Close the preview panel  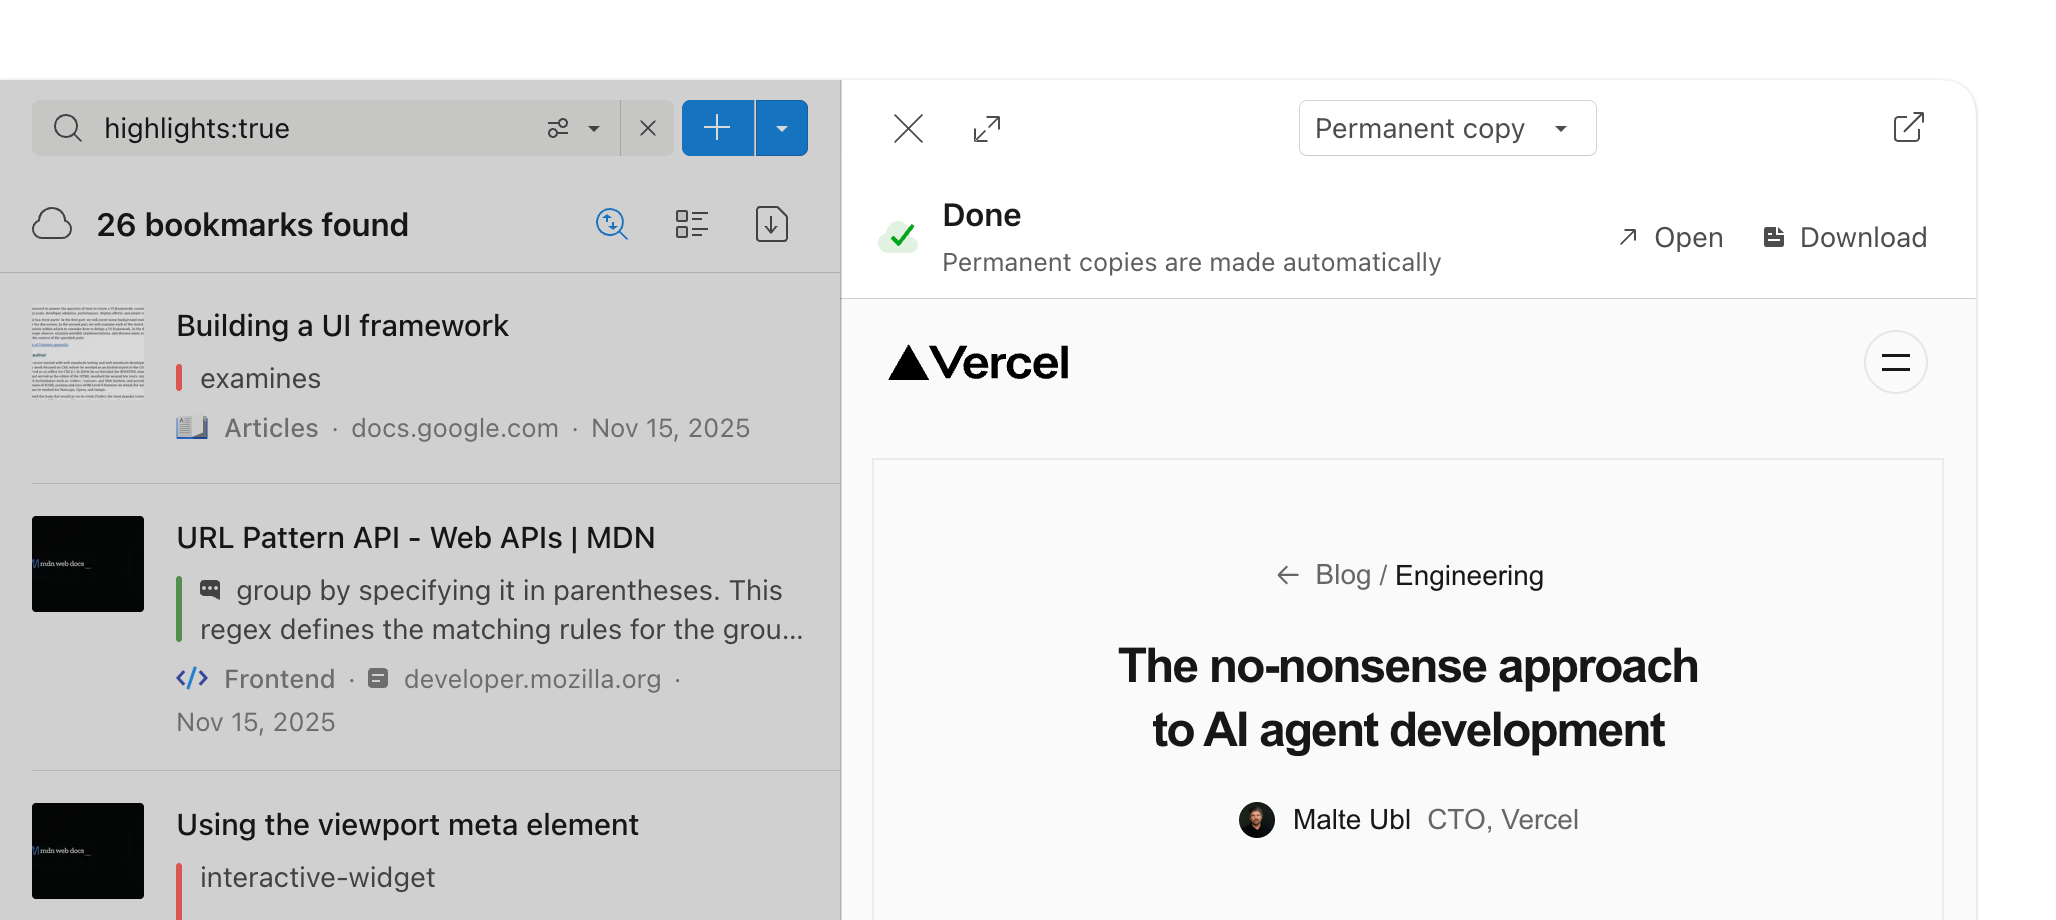click(x=908, y=128)
